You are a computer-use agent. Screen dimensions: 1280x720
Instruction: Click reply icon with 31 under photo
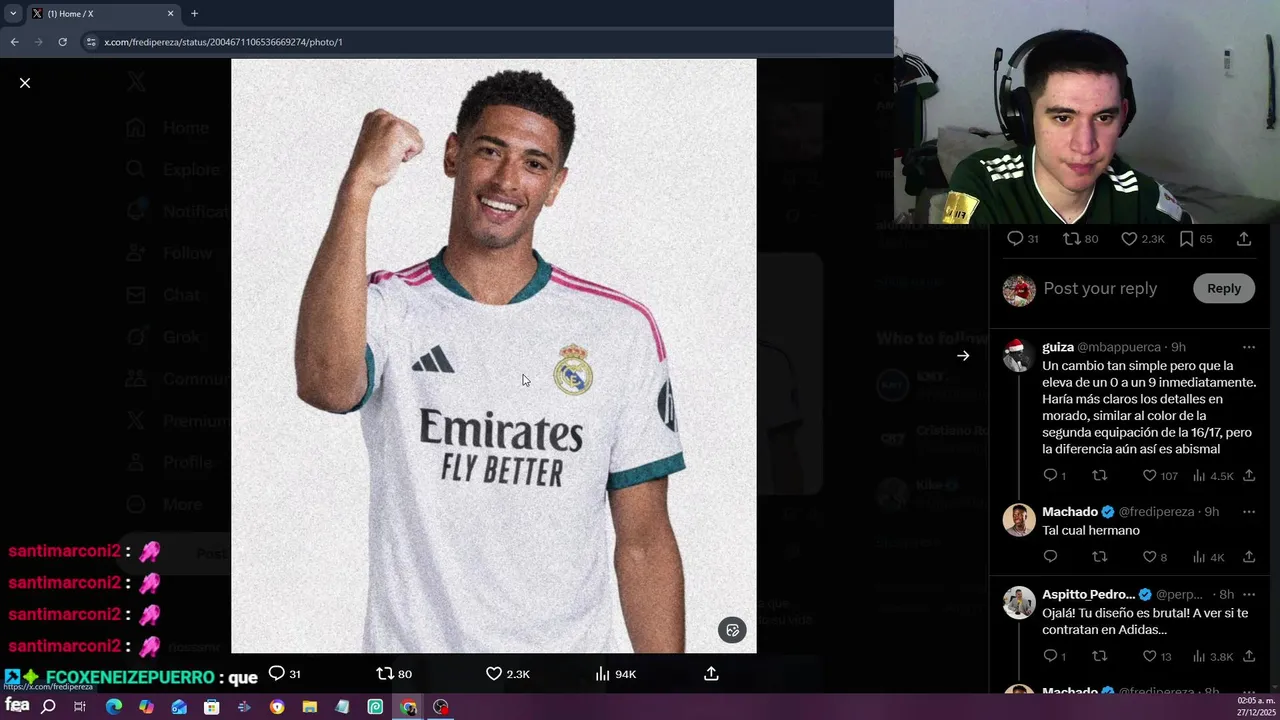tap(285, 674)
